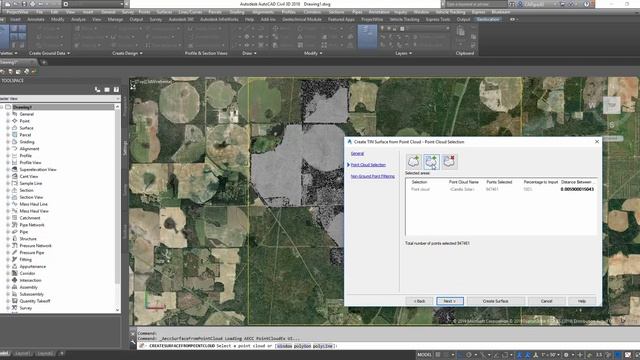Screen dimensions: 640x360
Task: Open the Master View dropdown
Action: coord(60,98)
